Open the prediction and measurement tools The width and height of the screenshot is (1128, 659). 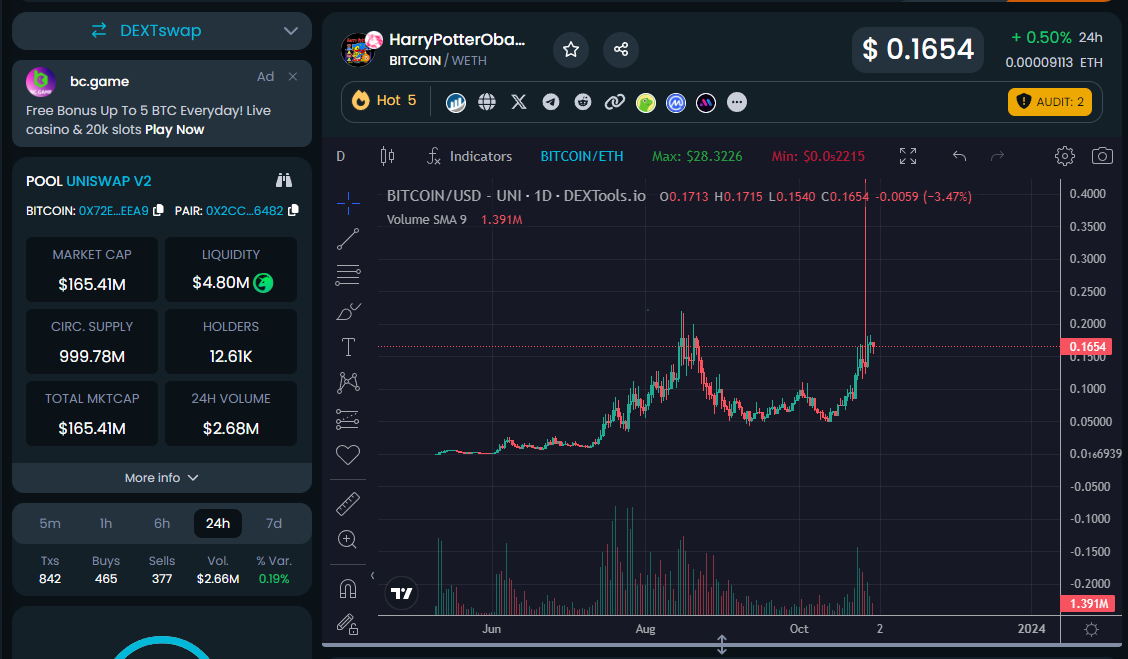tap(347, 419)
